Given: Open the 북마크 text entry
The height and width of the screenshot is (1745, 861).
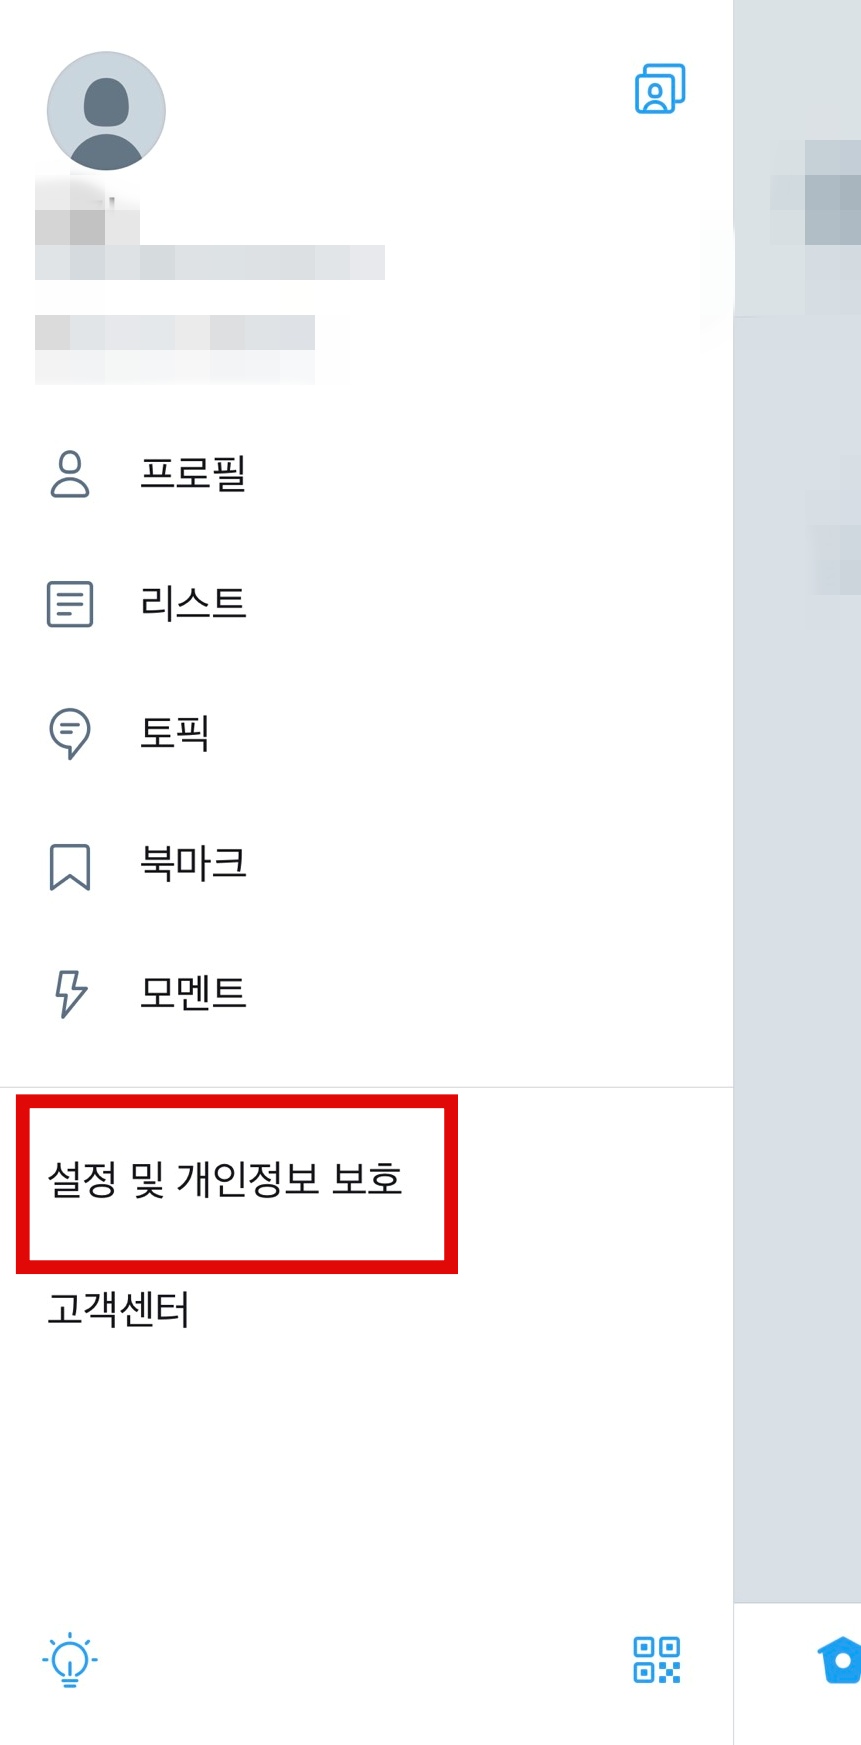Looking at the screenshot, I should (x=193, y=862).
